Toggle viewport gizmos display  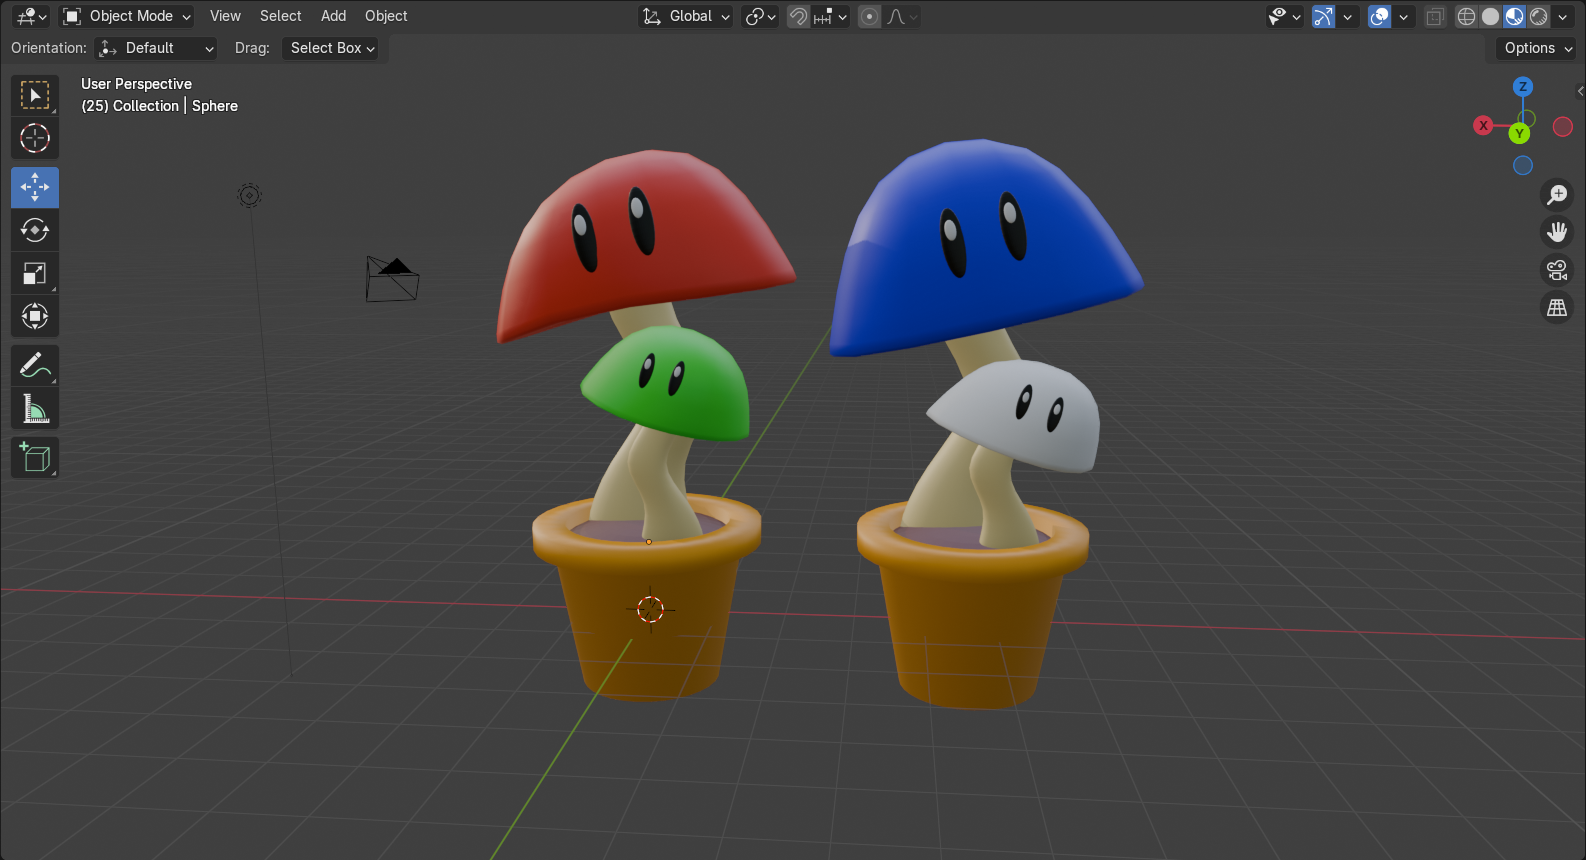tap(1323, 16)
